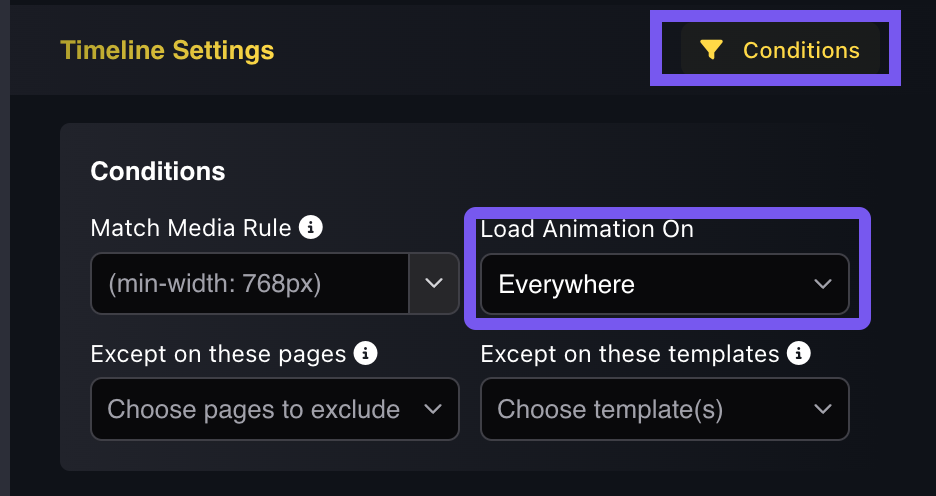Open the Conditions button in the header

[780, 49]
